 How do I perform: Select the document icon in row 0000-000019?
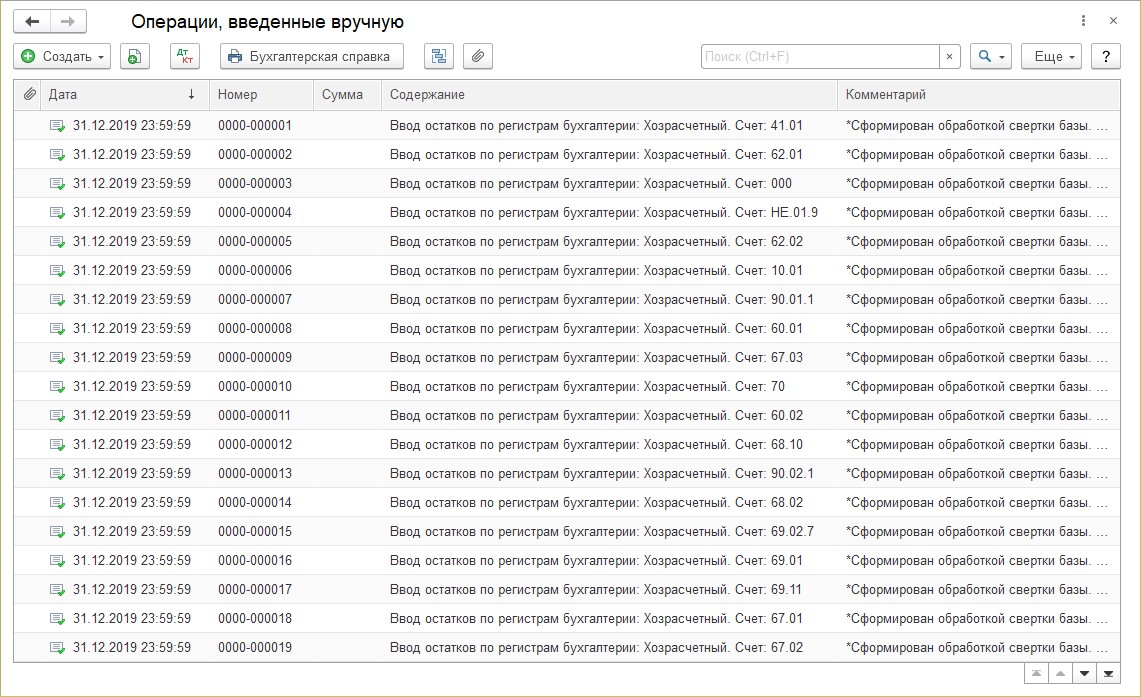coord(57,648)
